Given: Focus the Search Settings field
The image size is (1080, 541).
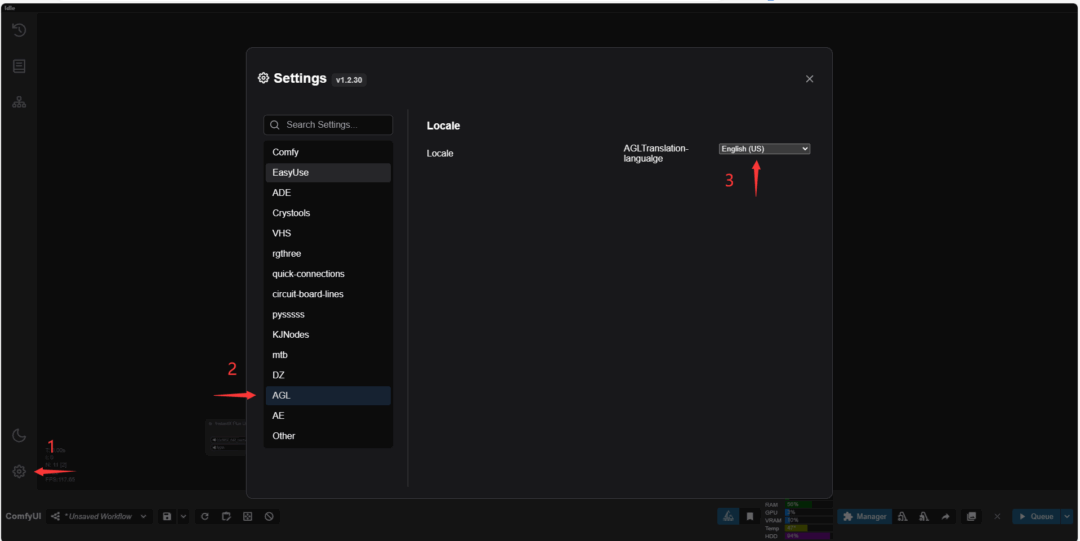Looking at the screenshot, I should pos(328,125).
